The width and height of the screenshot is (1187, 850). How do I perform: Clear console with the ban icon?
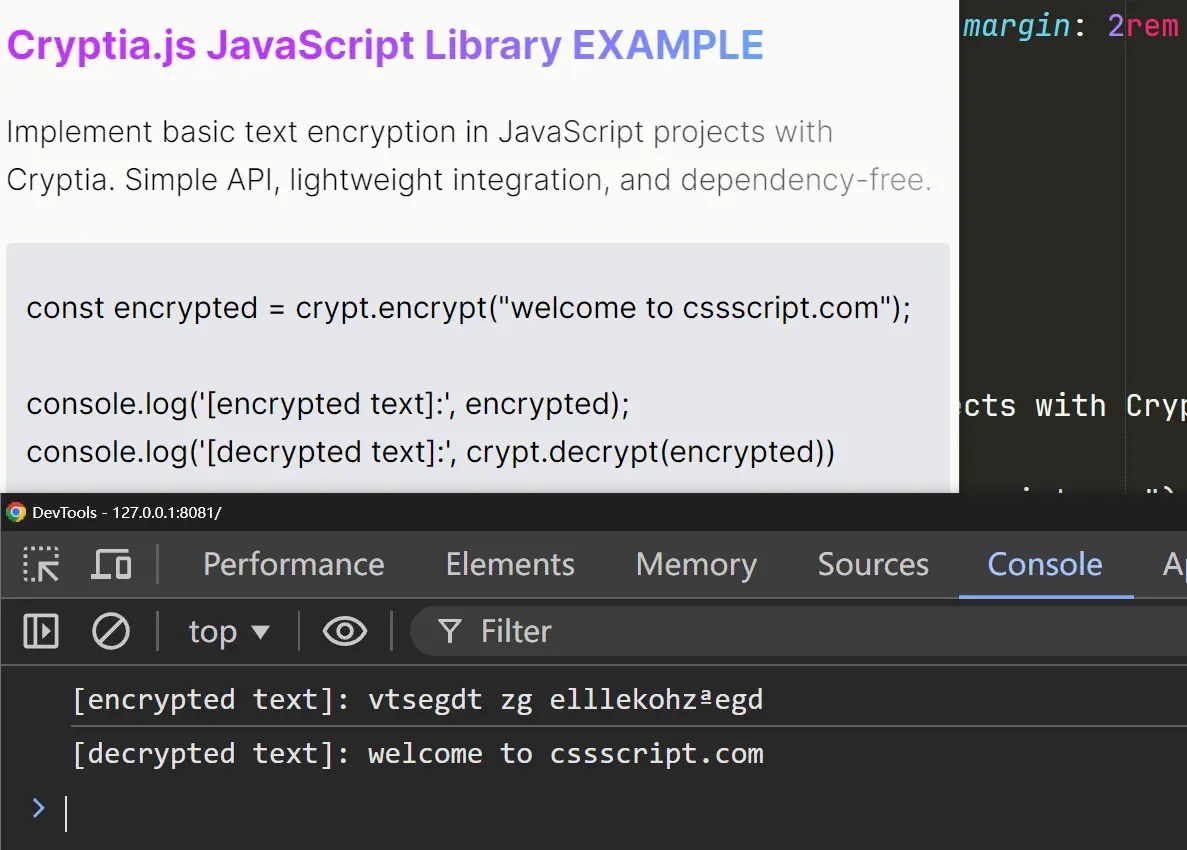click(111, 631)
